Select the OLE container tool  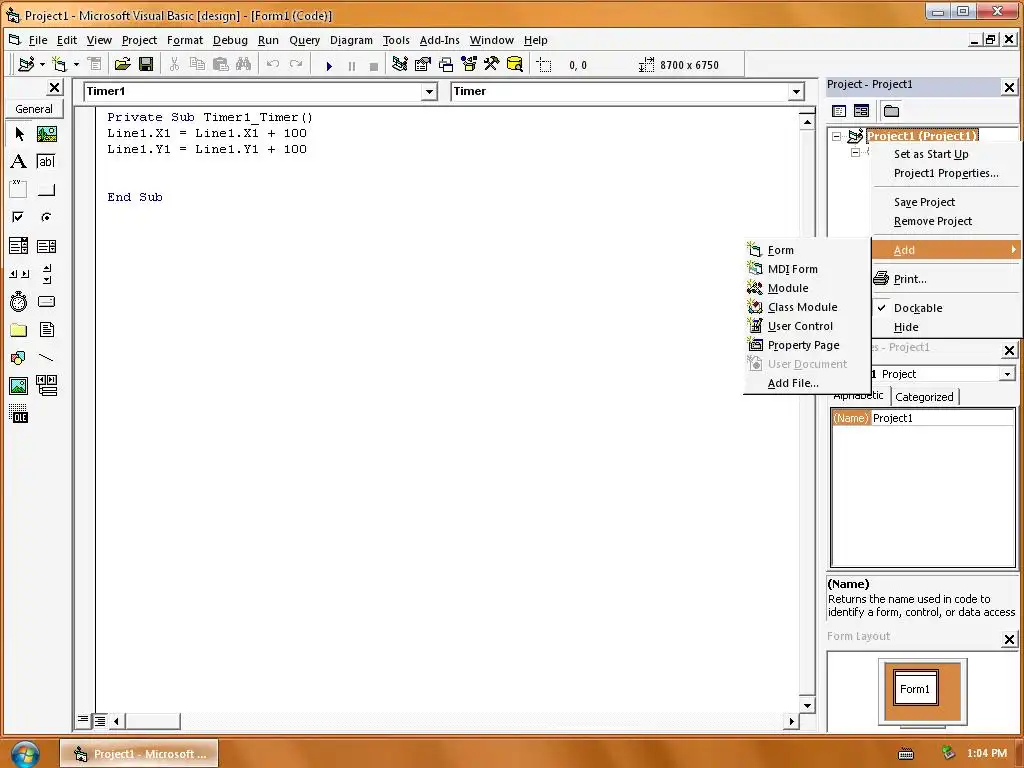pos(19,414)
